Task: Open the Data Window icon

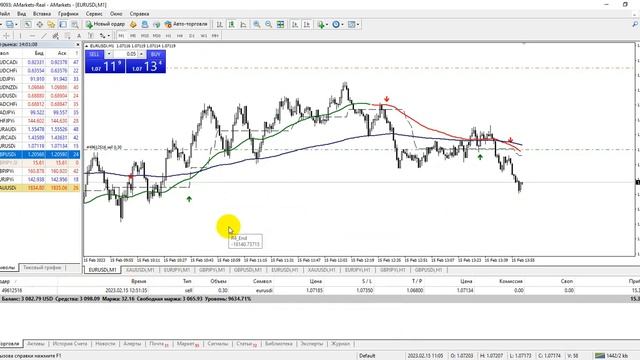Action: coord(40,24)
